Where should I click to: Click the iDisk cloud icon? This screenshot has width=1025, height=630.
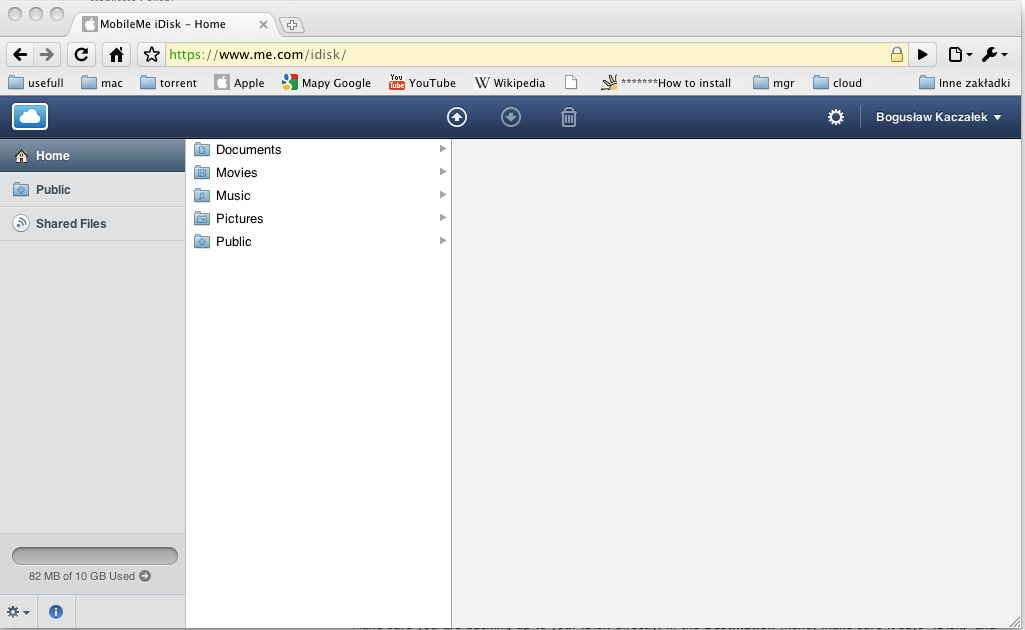coord(30,117)
